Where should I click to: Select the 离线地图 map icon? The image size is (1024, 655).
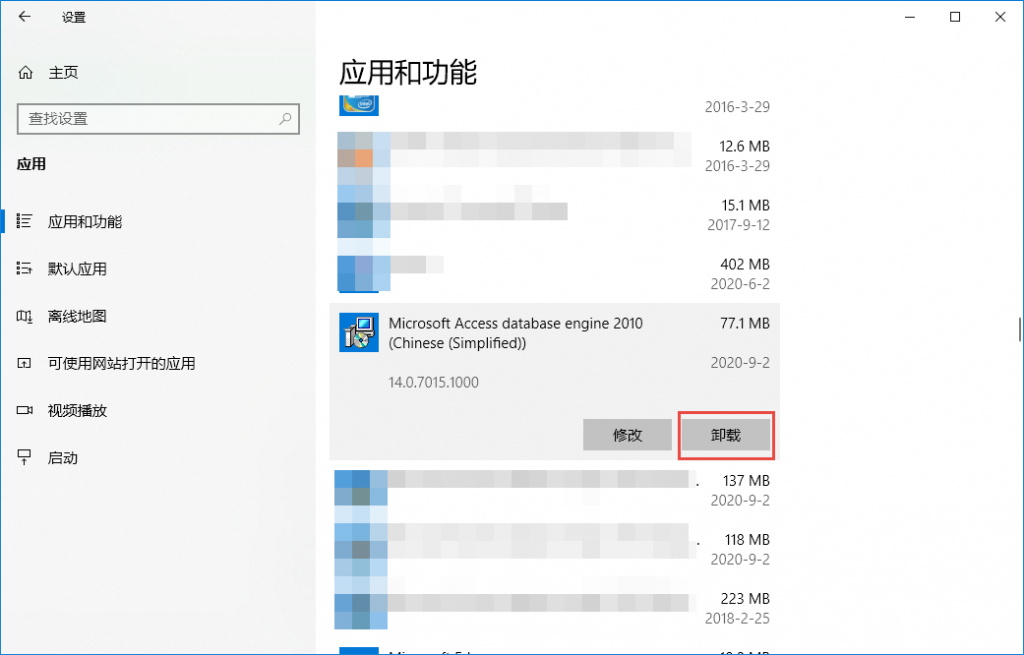(x=24, y=316)
